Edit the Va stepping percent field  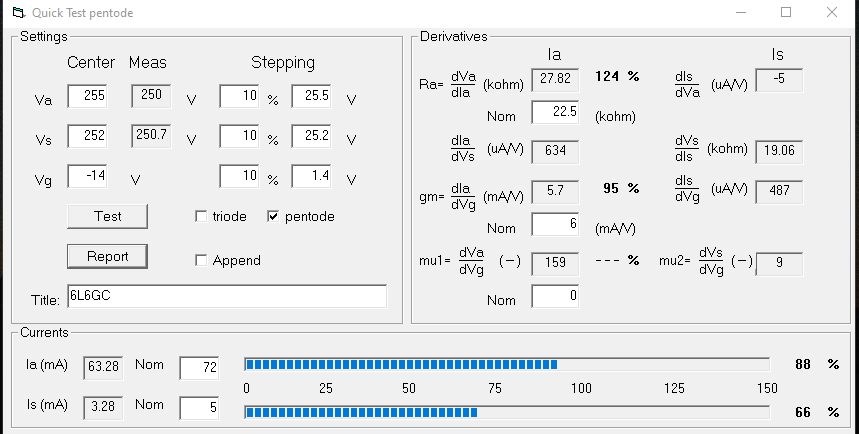pos(239,97)
